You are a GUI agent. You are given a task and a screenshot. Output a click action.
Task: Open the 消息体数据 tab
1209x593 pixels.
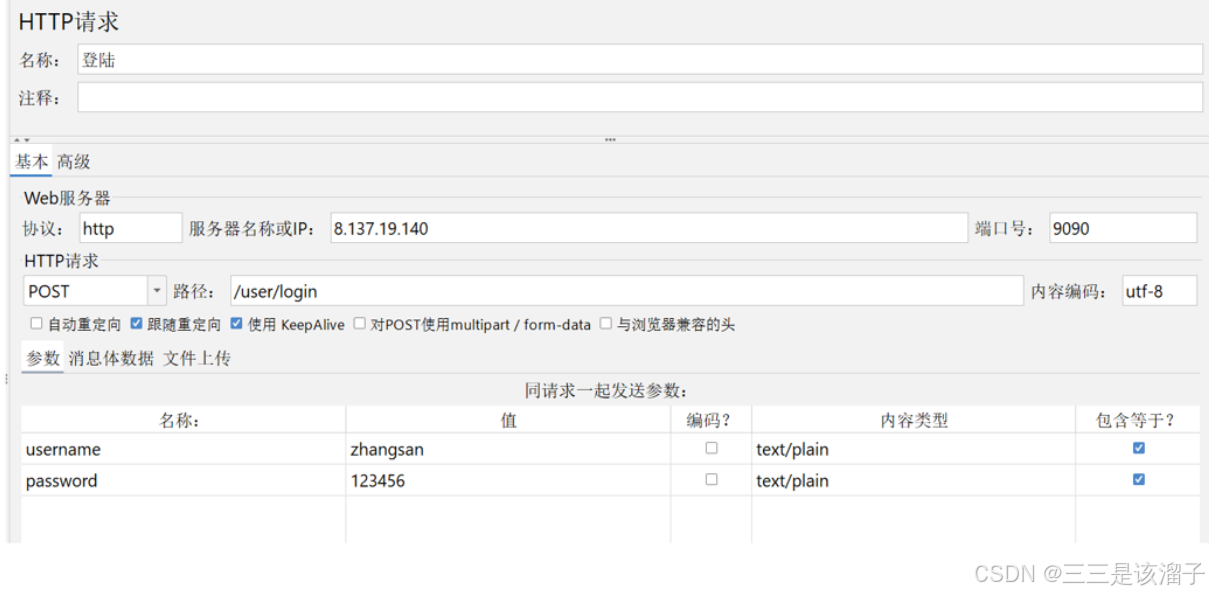tap(111, 358)
